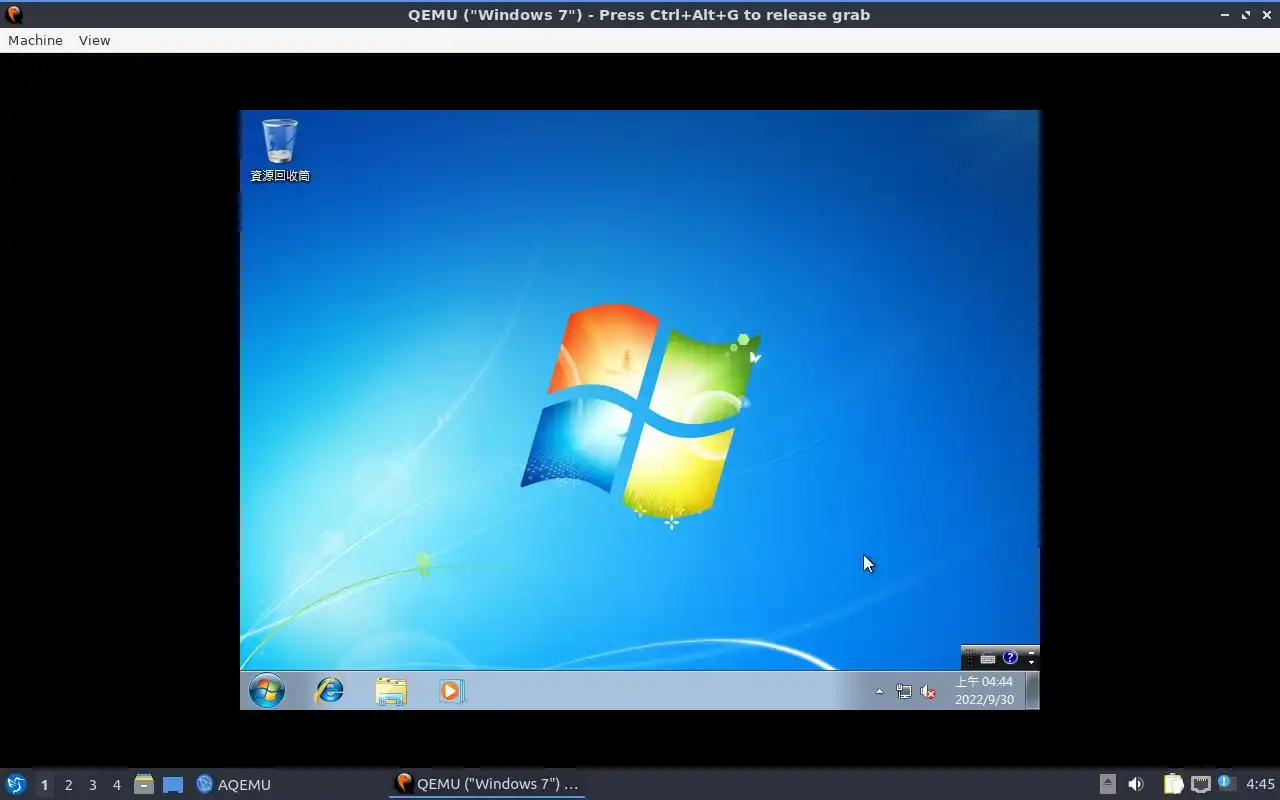The height and width of the screenshot is (800, 1280).
Task: Open the clipboard manager tray icon
Action: click(x=1173, y=784)
